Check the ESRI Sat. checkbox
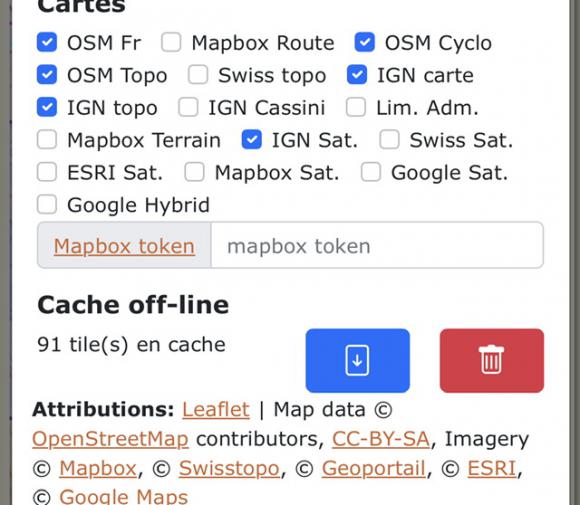 click(x=47, y=172)
